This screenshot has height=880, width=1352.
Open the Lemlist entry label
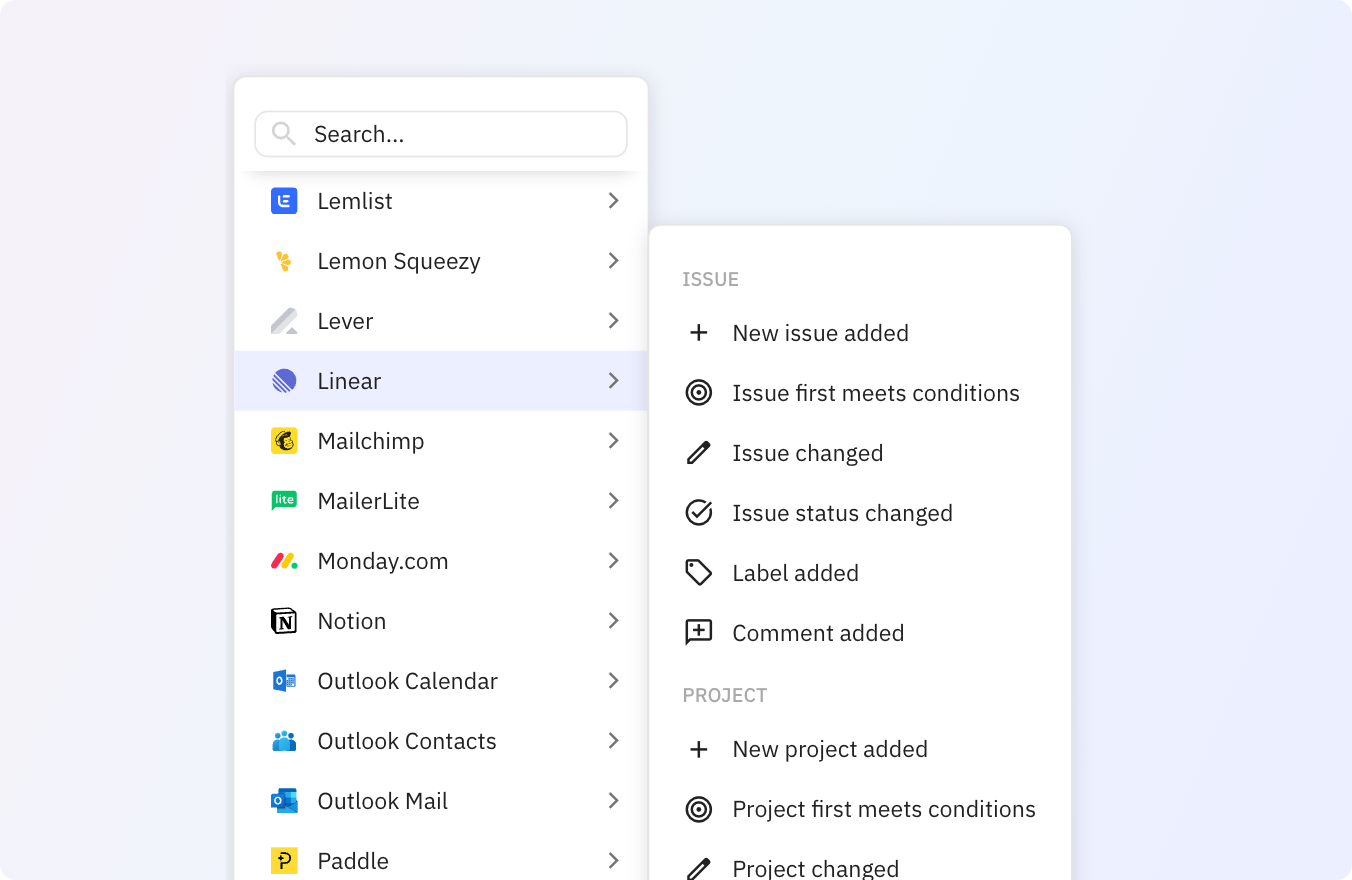click(x=355, y=201)
